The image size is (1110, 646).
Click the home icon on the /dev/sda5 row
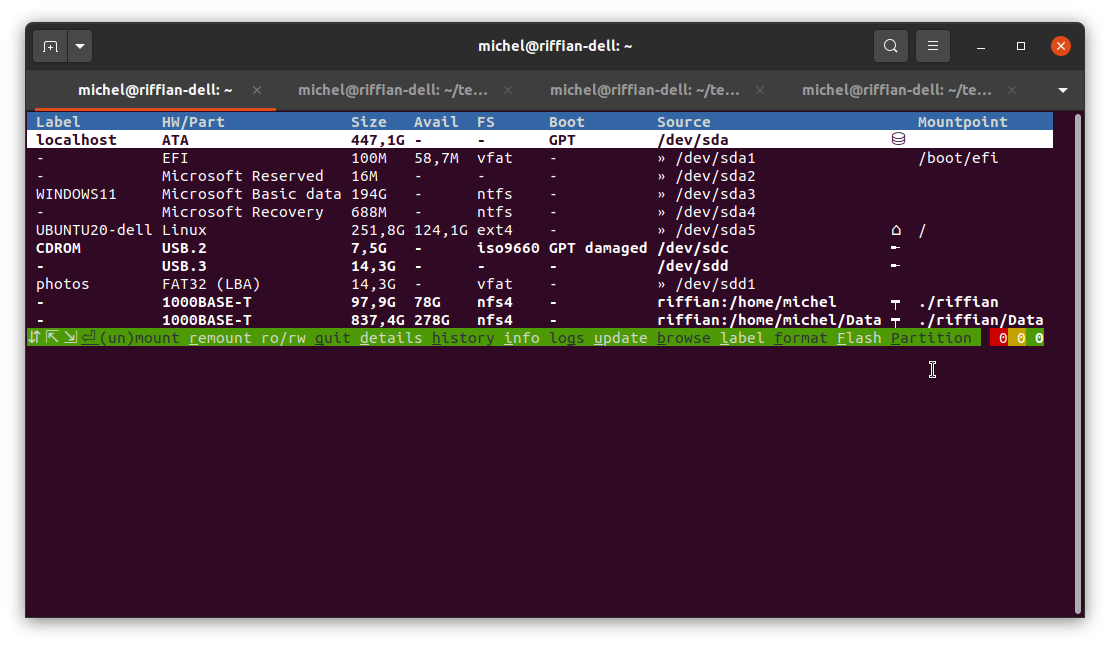(x=896, y=230)
